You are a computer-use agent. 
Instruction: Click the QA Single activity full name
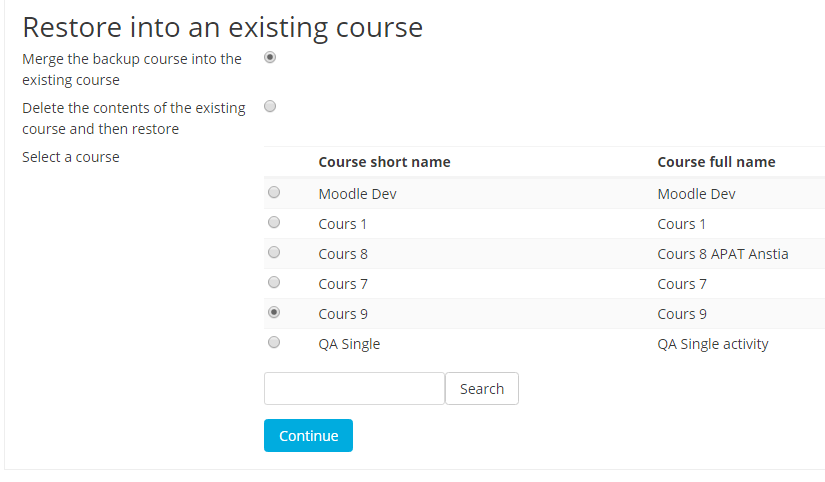point(713,344)
